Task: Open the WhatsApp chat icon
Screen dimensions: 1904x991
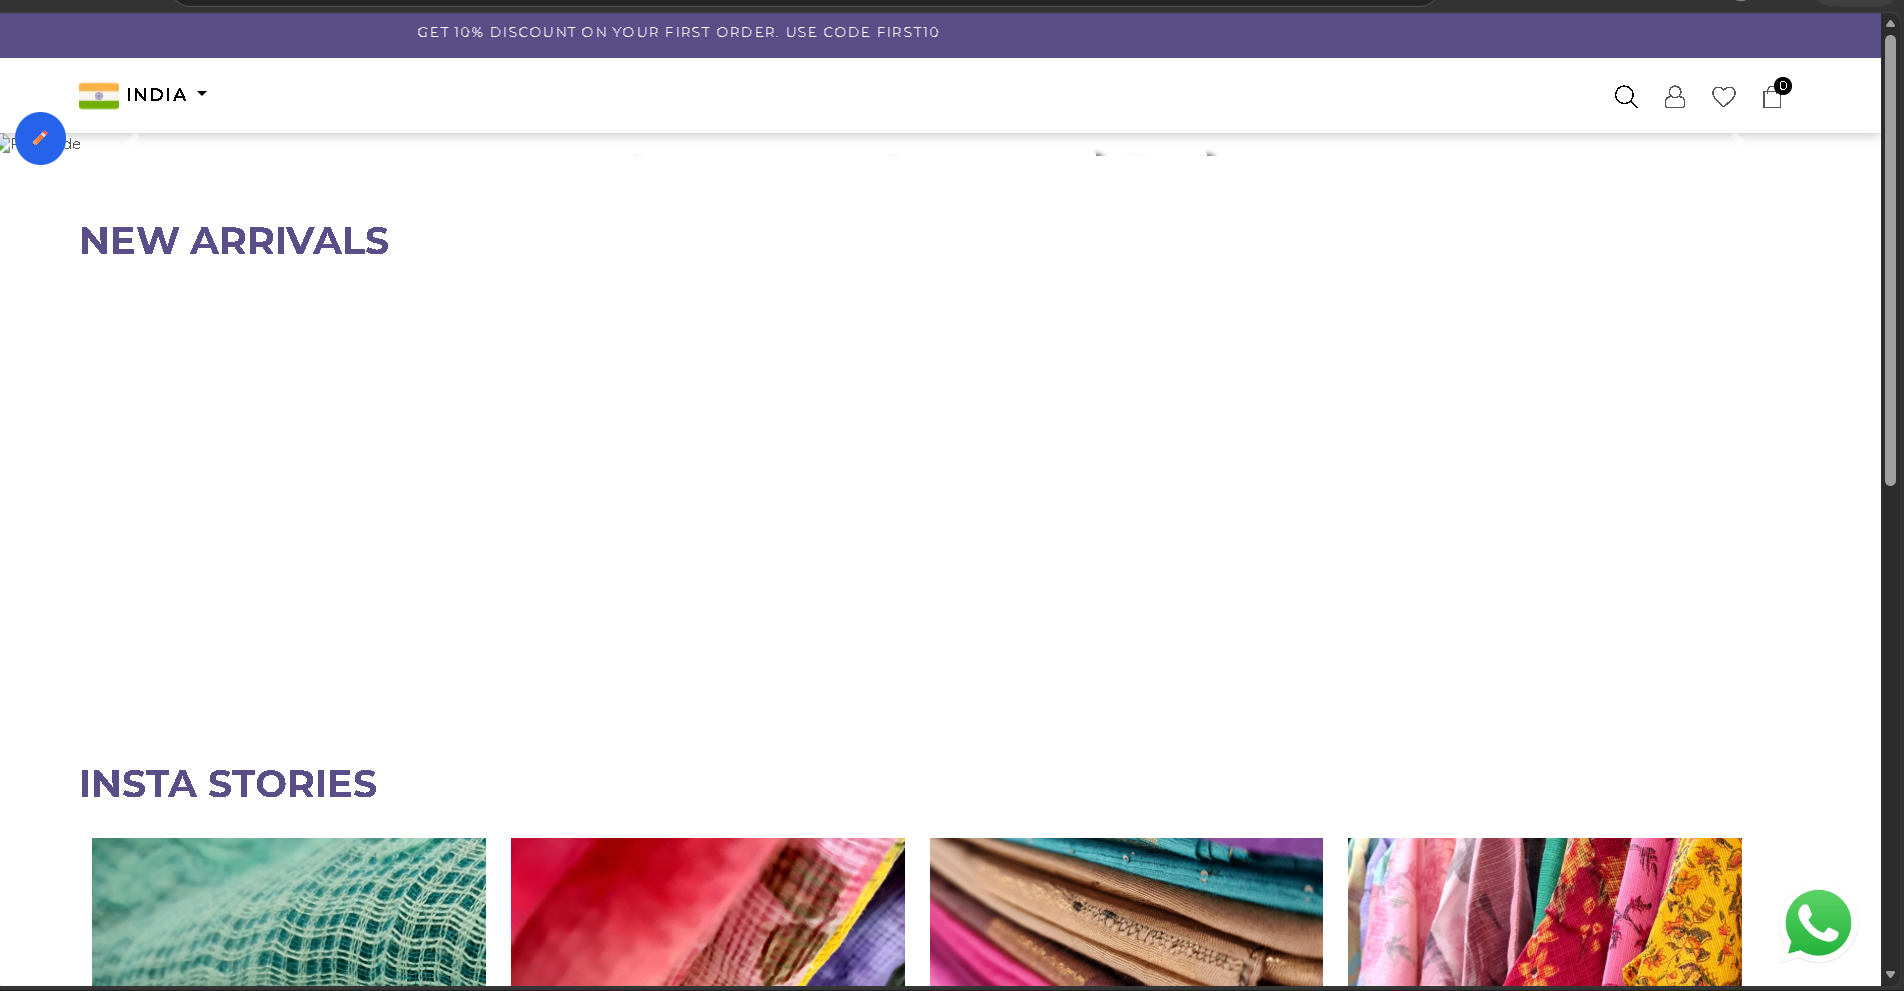Action: tap(1817, 923)
